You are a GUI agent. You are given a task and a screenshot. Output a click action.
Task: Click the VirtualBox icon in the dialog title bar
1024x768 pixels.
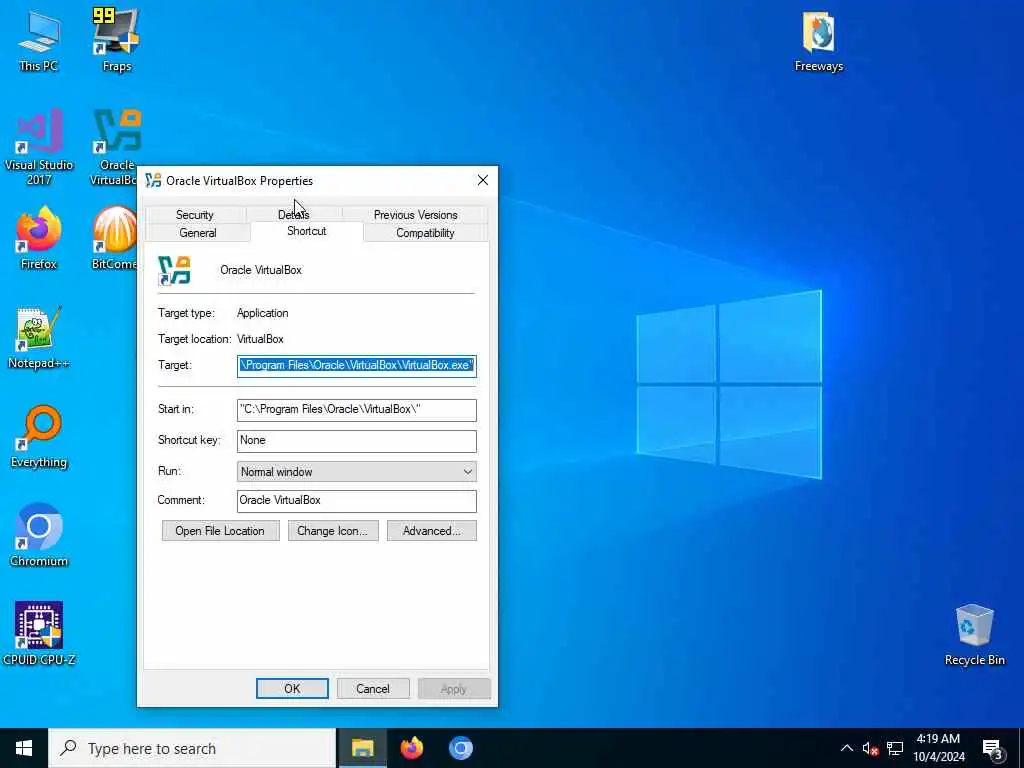tap(153, 180)
